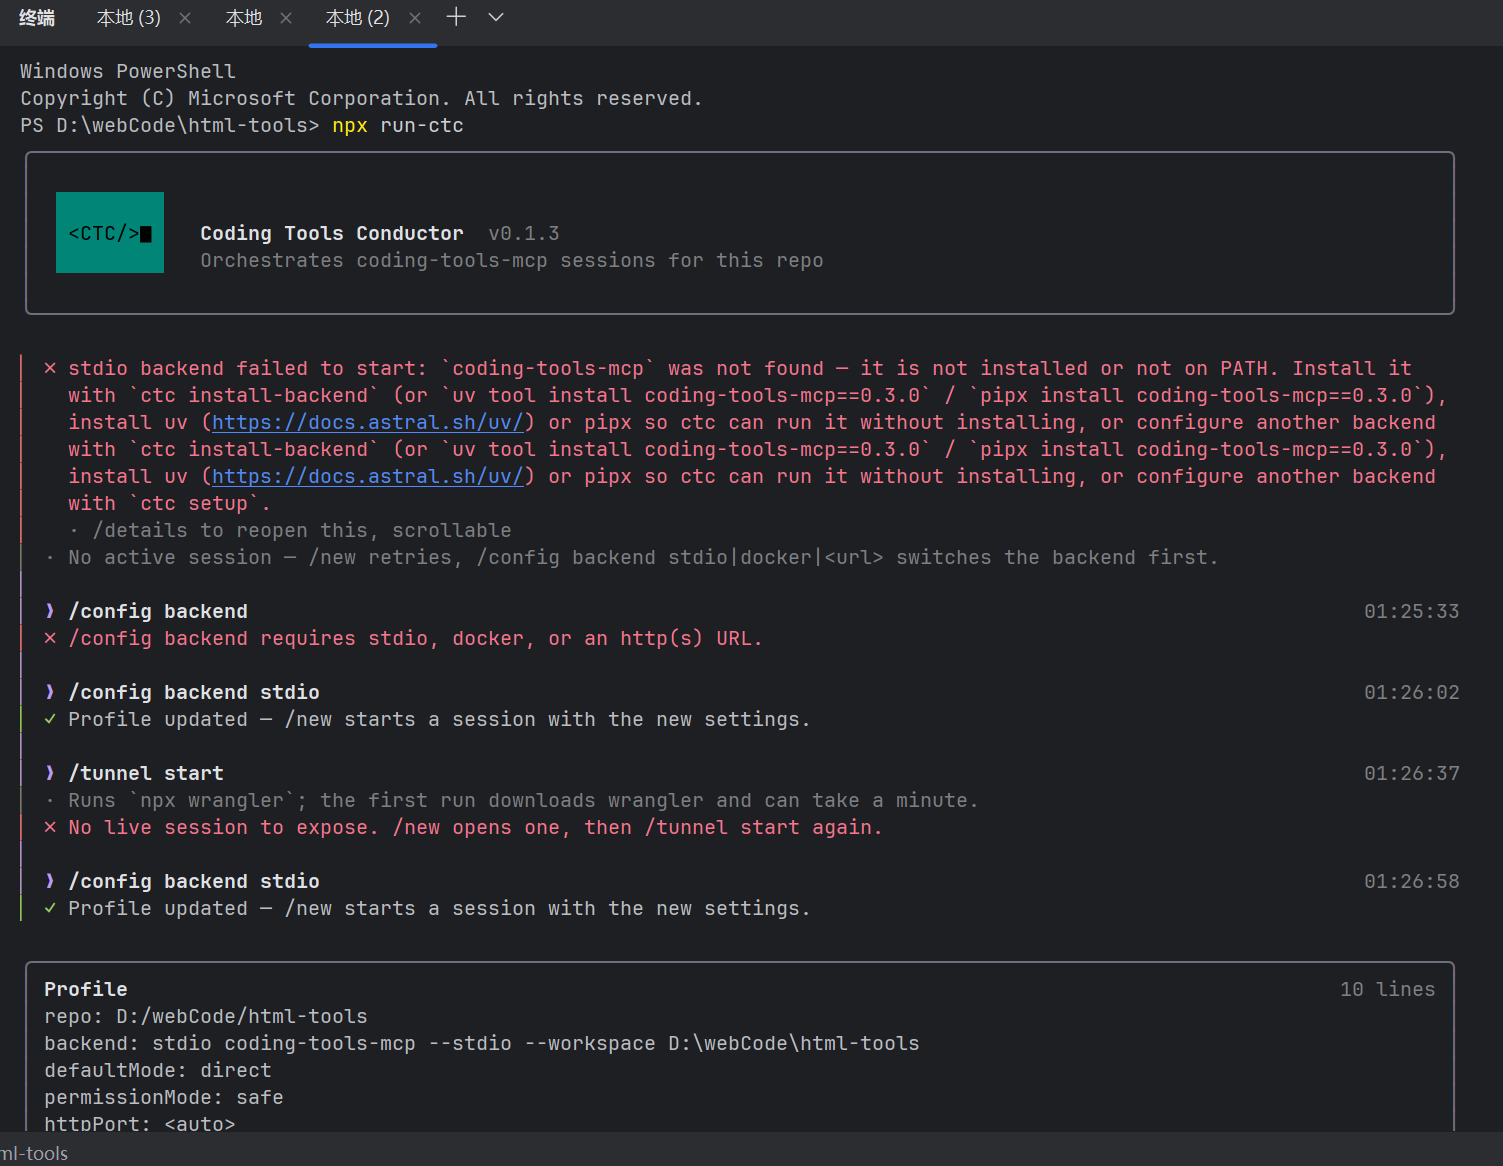Close the 本地 (3) tab
This screenshot has height=1166, width=1503.
[x=185, y=18]
